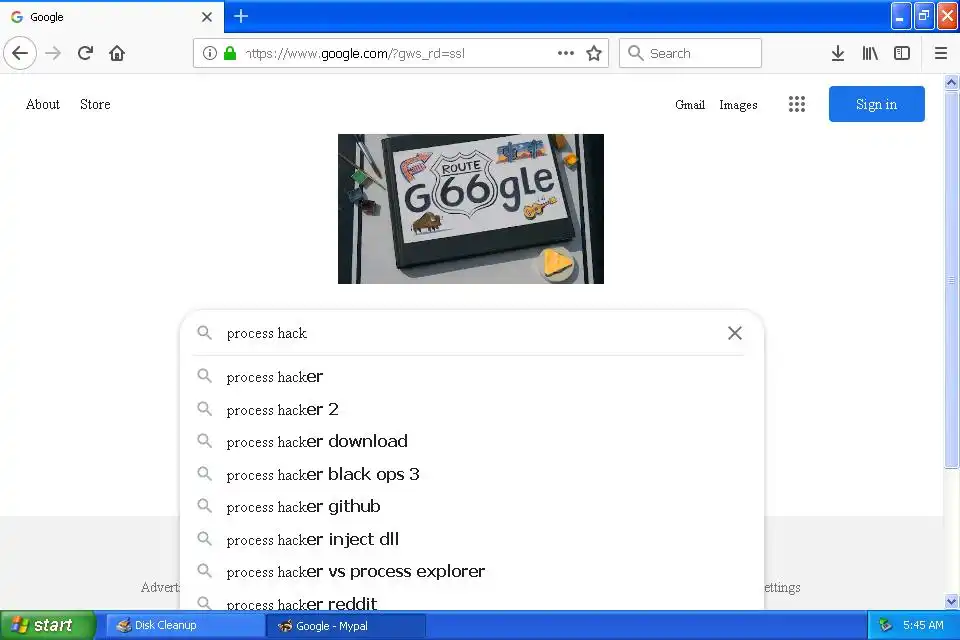Close the Google tab

pos(207,17)
